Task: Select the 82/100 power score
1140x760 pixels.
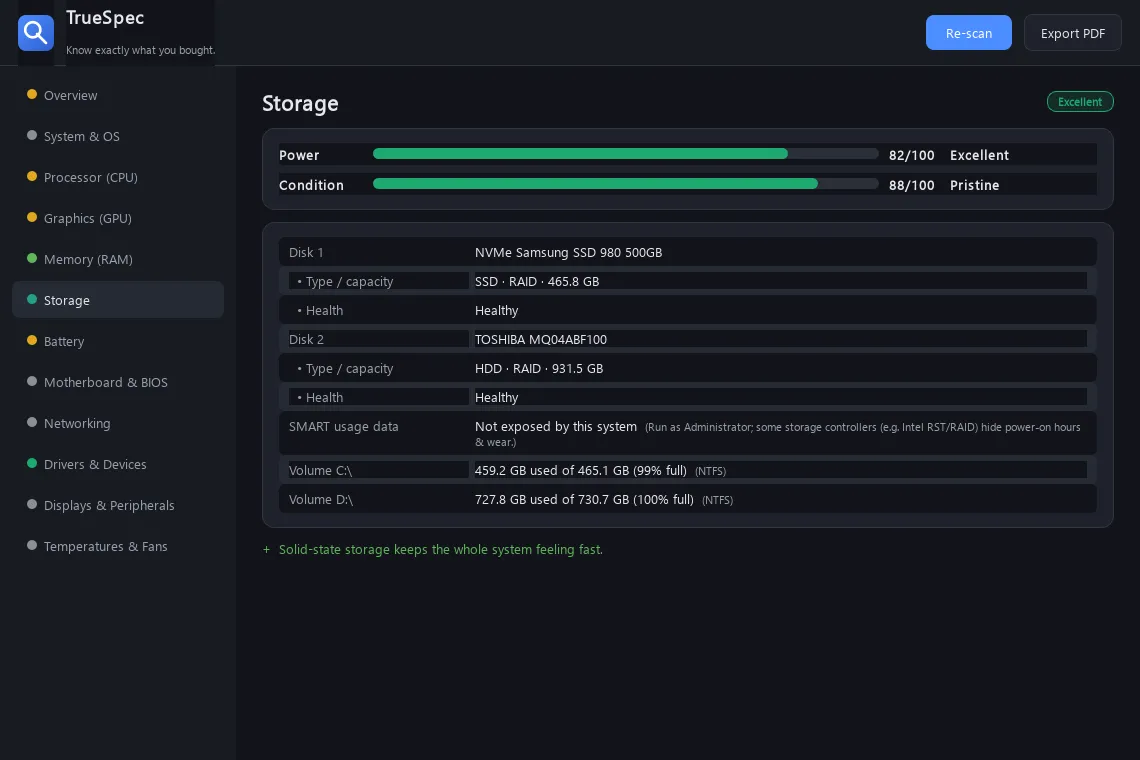Action: (x=911, y=155)
